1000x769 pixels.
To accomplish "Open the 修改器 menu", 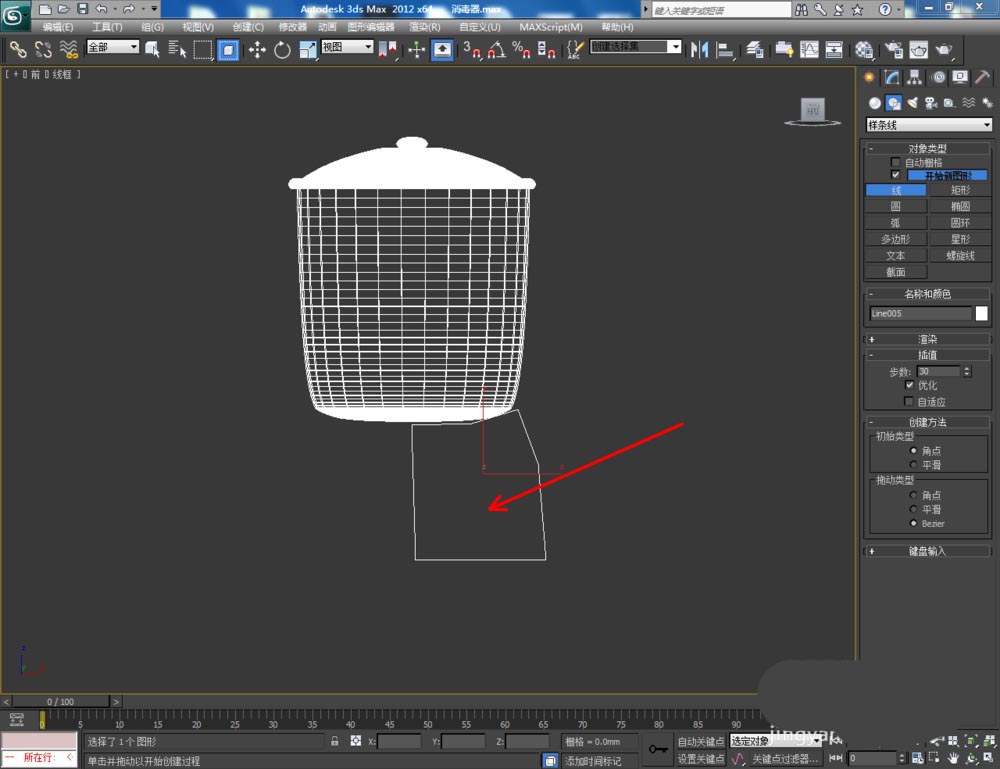I will tap(293, 27).
